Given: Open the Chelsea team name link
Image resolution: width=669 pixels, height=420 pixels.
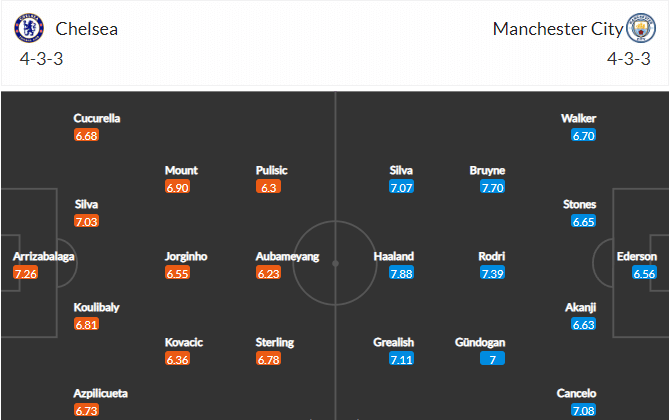Looking at the screenshot, I should click(87, 29).
